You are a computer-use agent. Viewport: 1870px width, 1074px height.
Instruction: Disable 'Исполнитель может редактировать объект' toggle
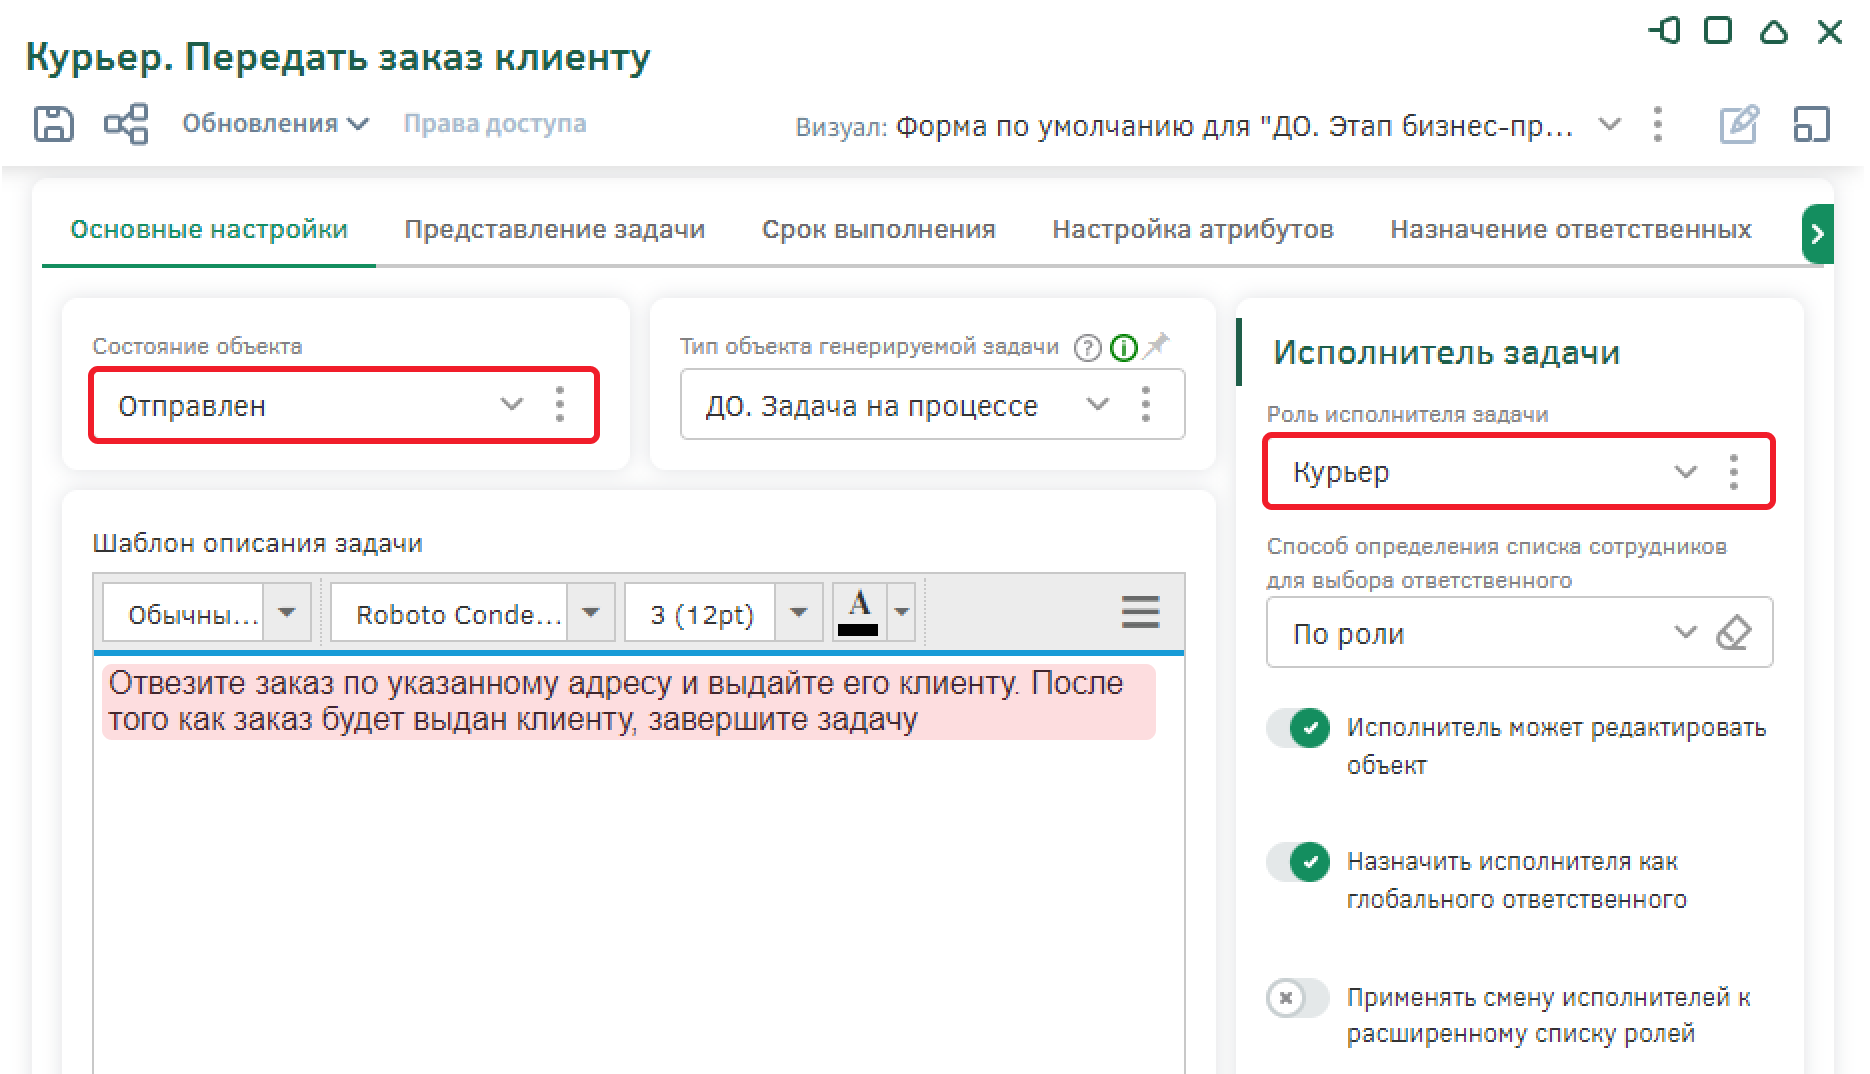pyautogui.click(x=1298, y=728)
